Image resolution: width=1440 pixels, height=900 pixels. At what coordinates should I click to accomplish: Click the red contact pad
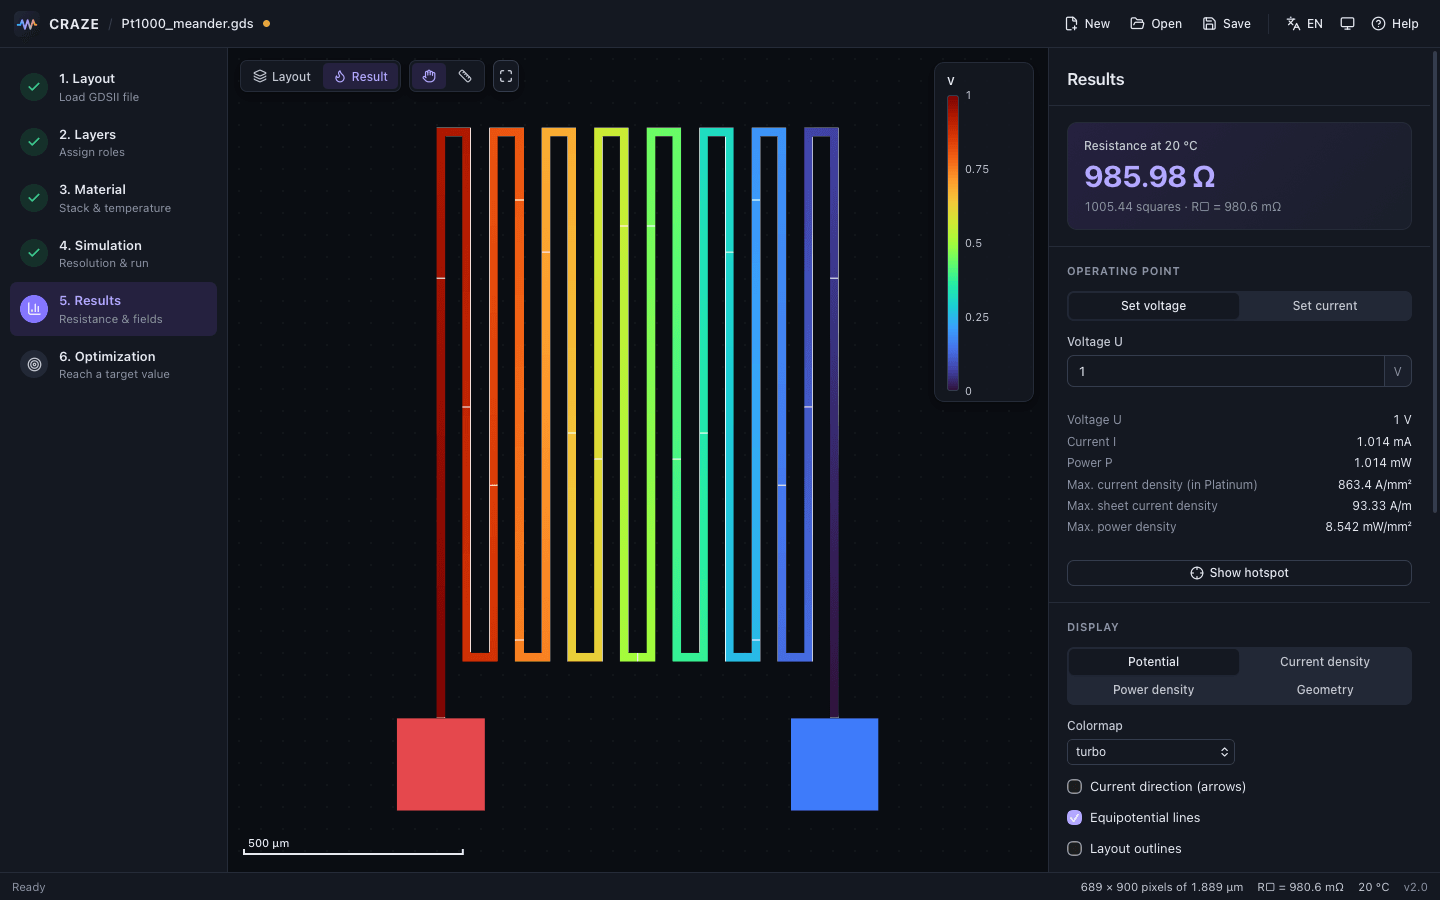pos(441,764)
